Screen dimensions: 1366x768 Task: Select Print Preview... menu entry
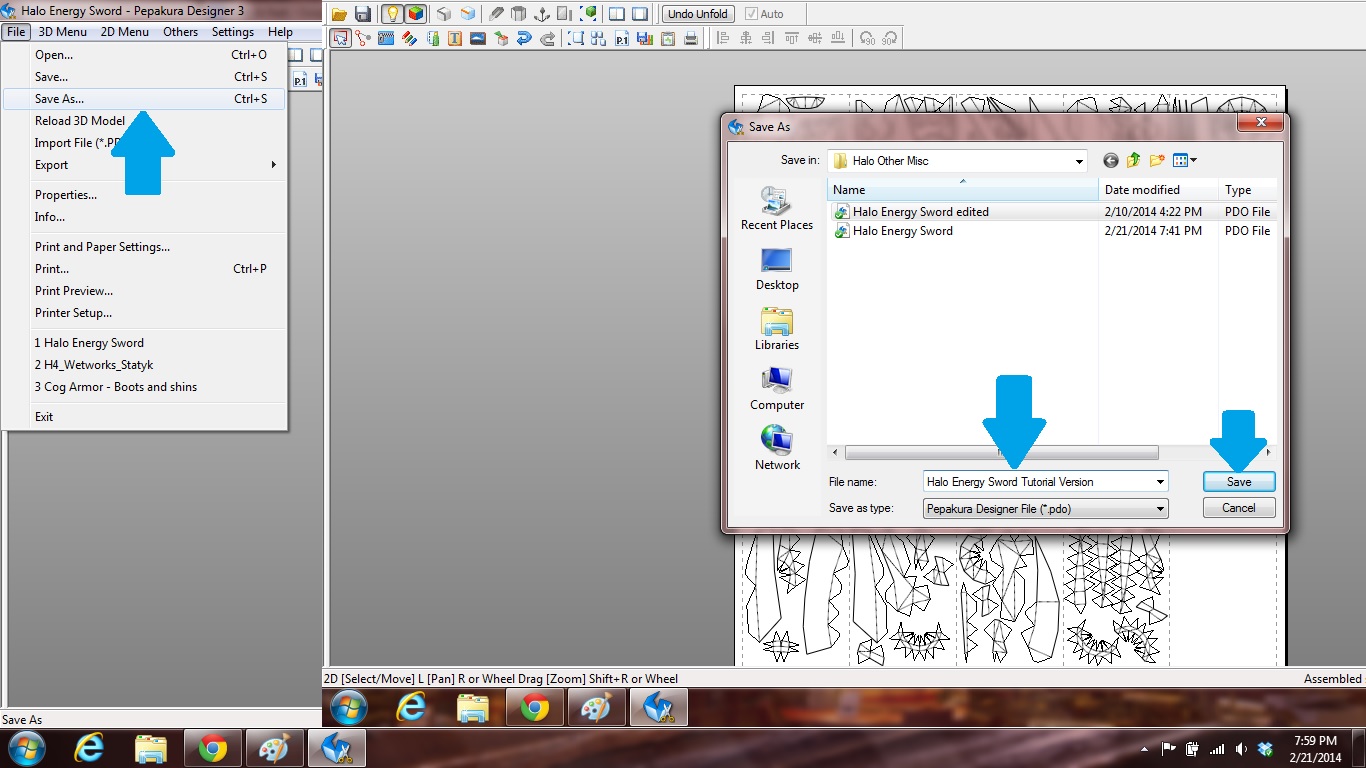click(144, 291)
